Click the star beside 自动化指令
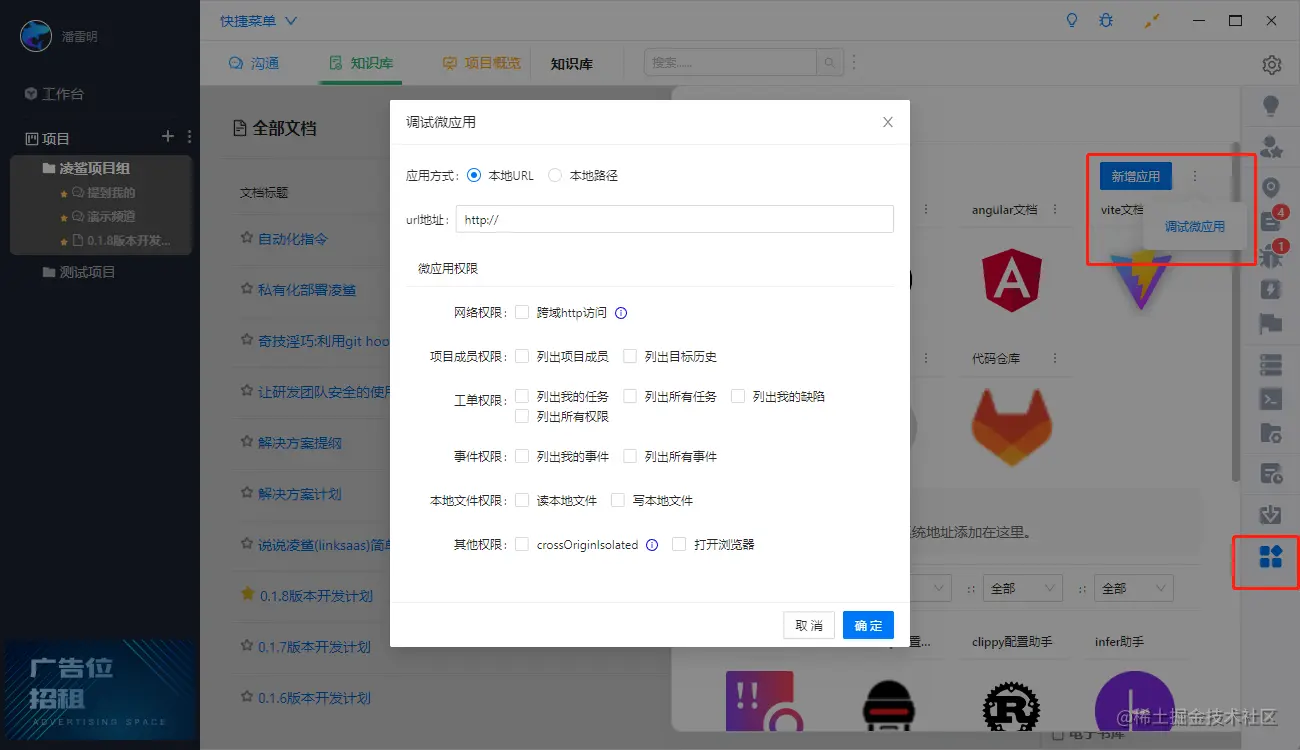Image resolution: width=1300 pixels, height=750 pixels. point(247,238)
